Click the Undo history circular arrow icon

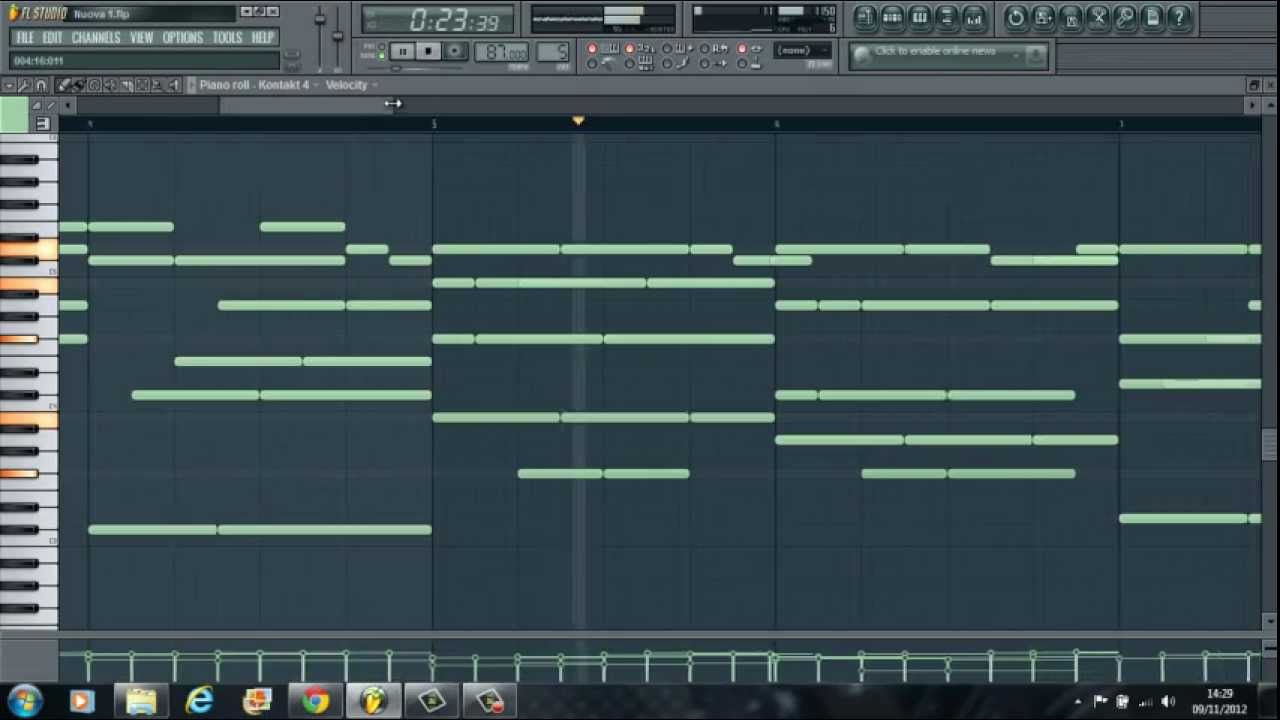(x=1016, y=17)
